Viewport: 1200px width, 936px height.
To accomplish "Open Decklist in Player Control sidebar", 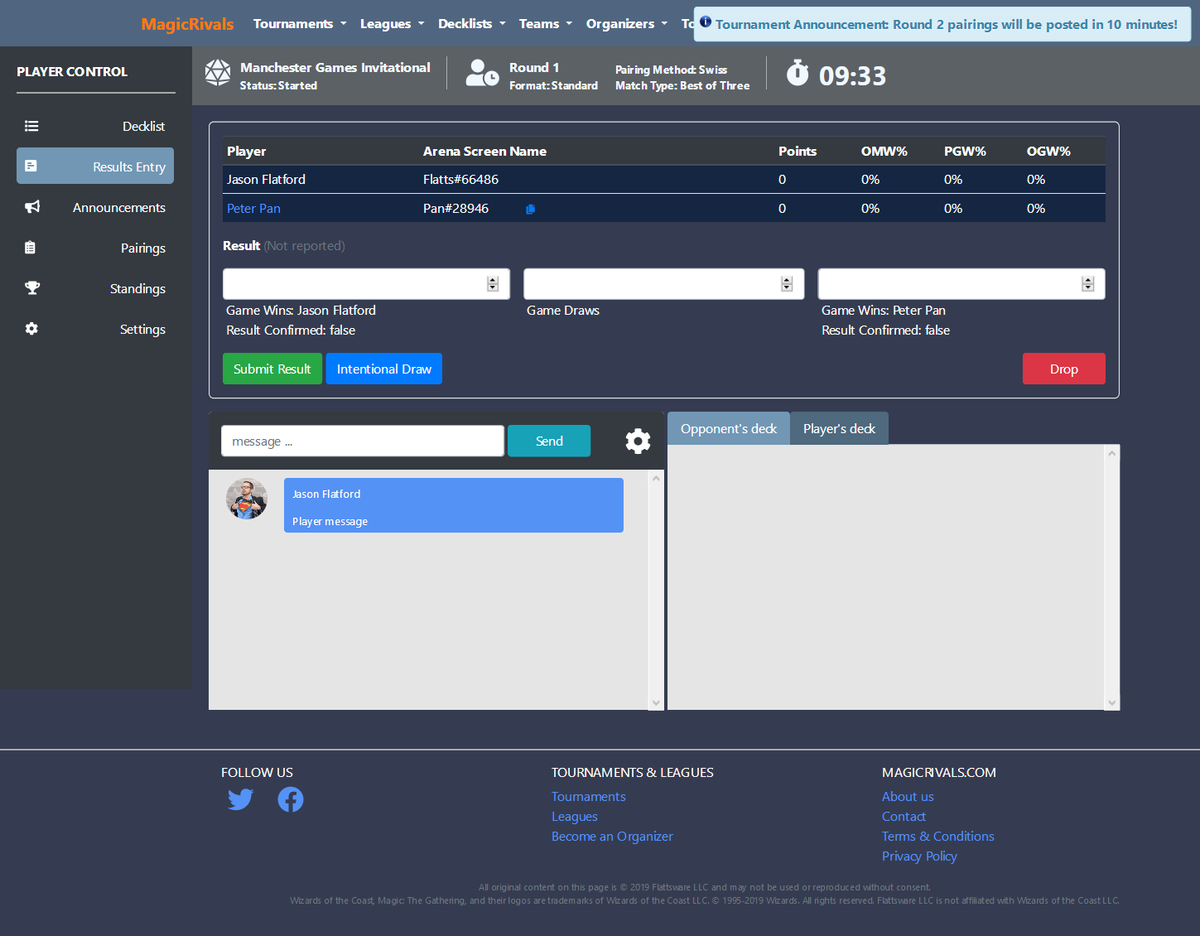I will 95,126.
